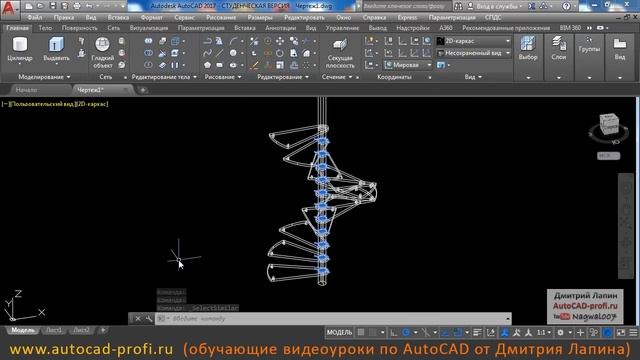Viewport: 640px width, 360px height.
Task: Switch to the Лист1 layout tab
Action: 54,330
